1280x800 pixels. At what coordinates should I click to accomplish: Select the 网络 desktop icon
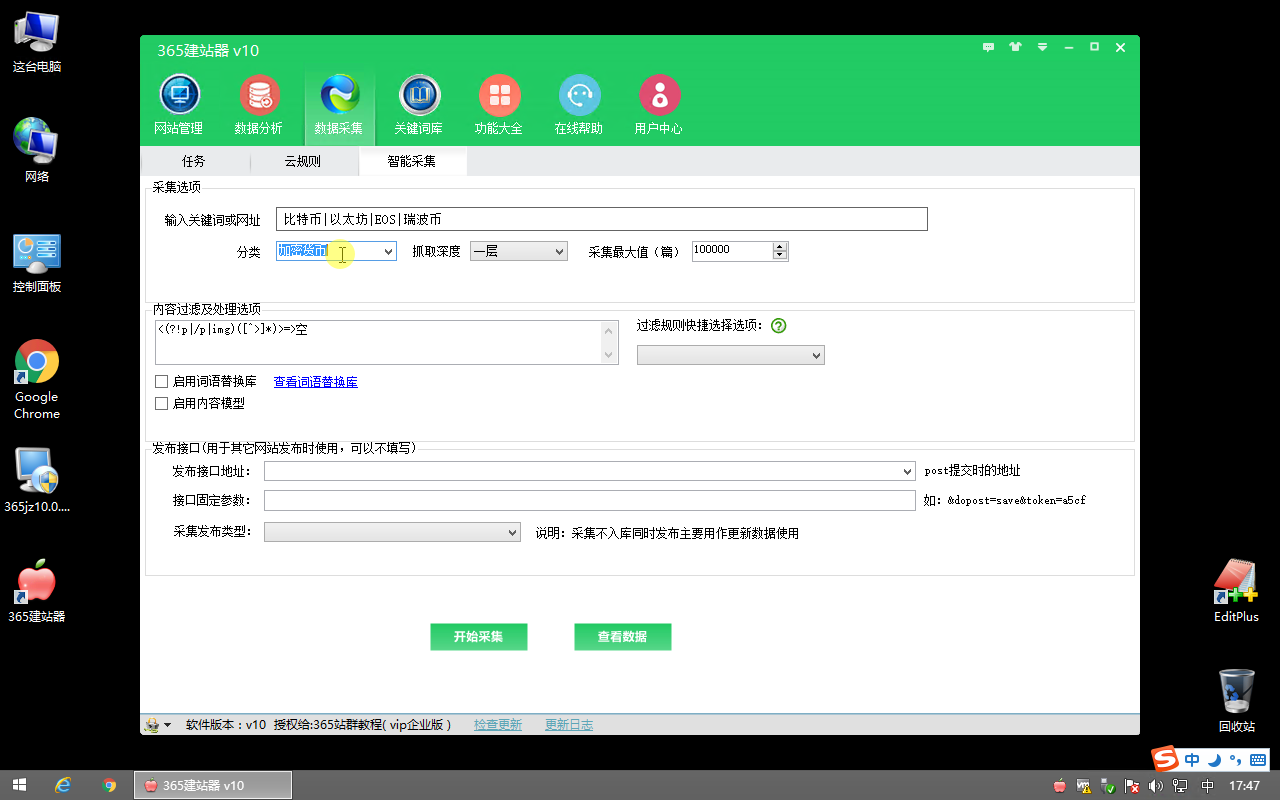37,150
